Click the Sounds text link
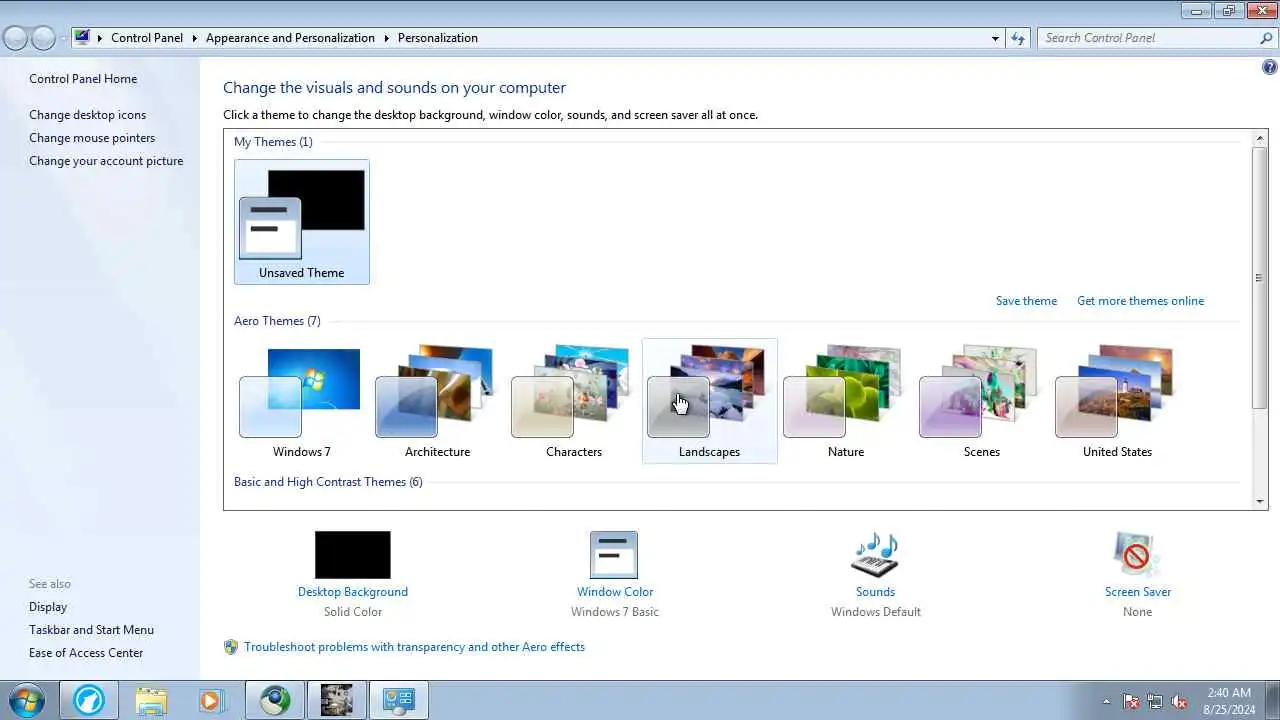Viewport: 1280px width, 720px height. click(x=875, y=592)
